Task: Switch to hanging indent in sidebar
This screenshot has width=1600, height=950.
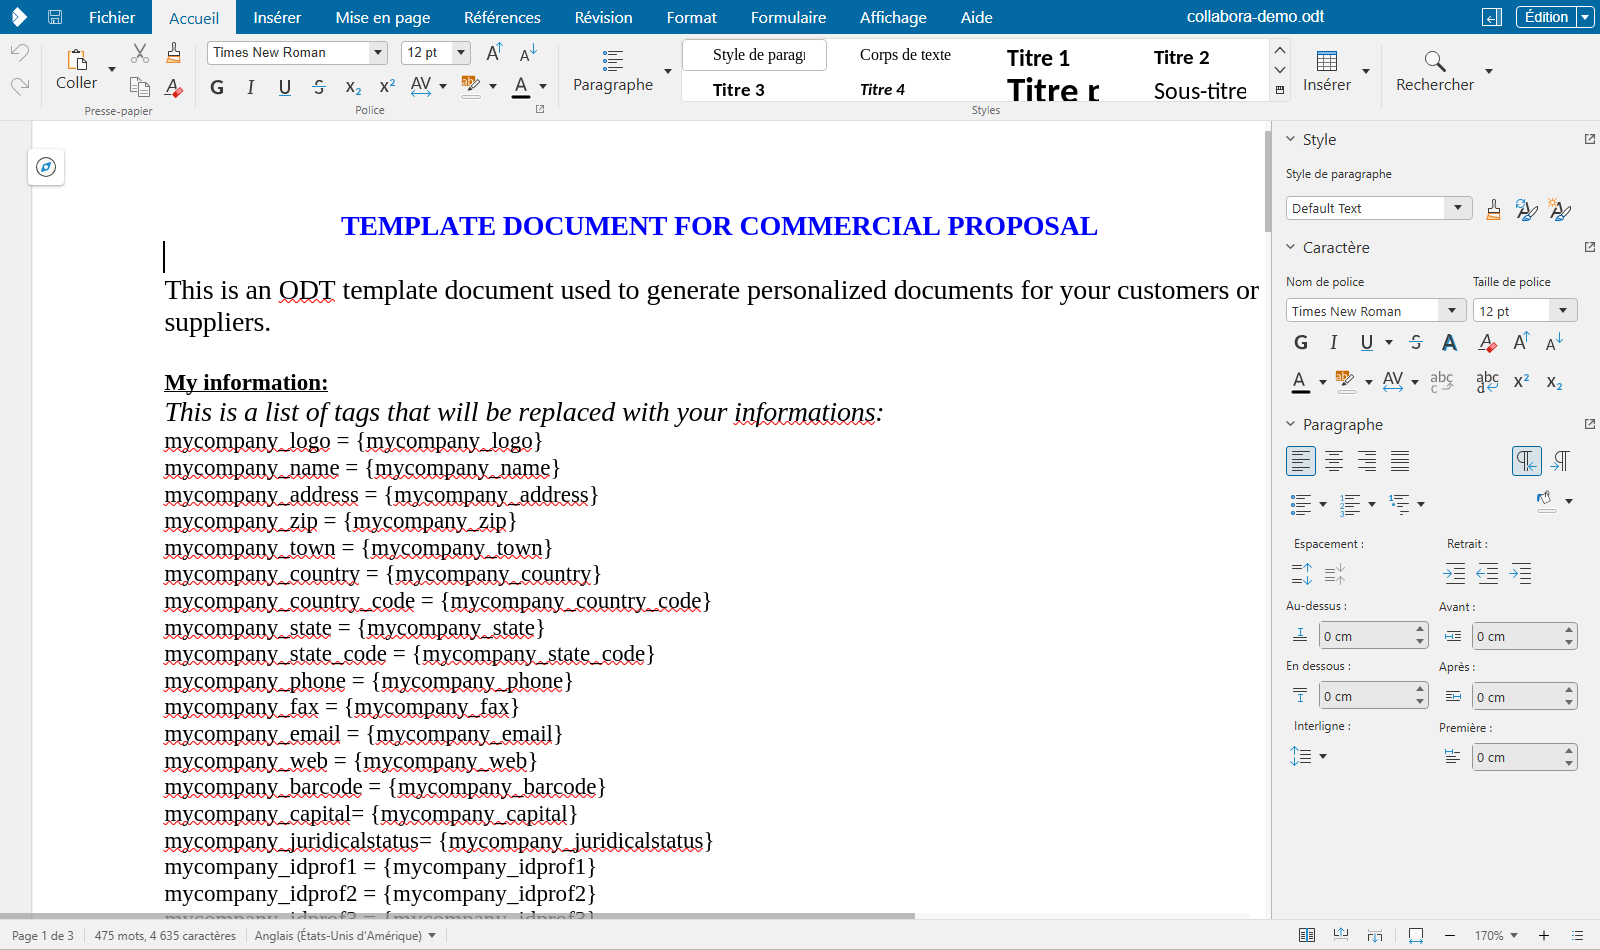Action: tap(1521, 574)
